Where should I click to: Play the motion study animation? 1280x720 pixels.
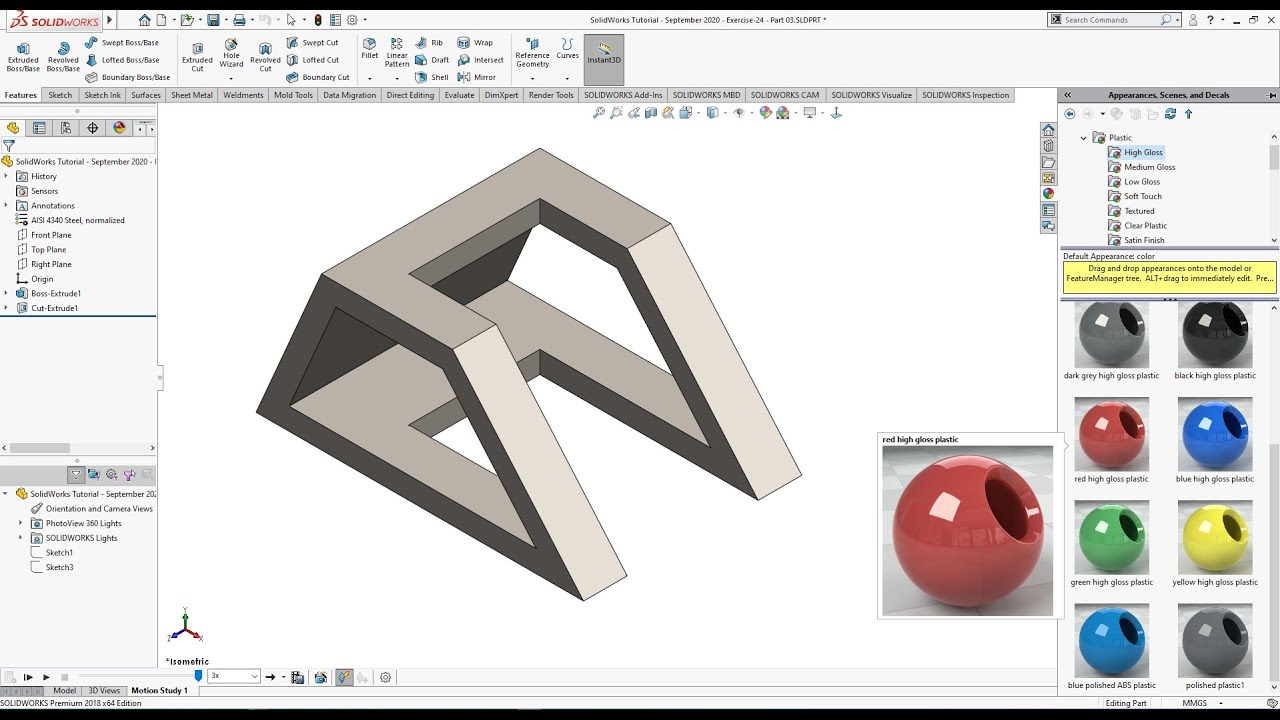46,677
